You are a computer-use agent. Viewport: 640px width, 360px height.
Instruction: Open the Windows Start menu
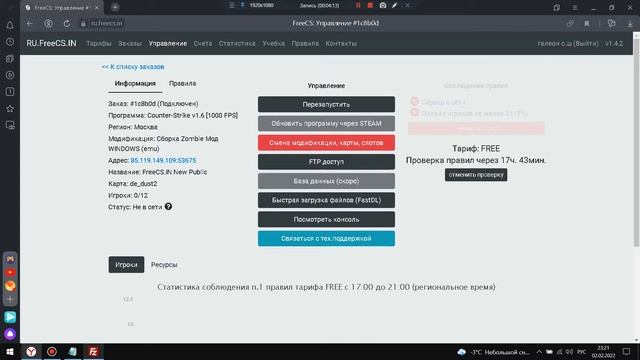tap(10, 351)
